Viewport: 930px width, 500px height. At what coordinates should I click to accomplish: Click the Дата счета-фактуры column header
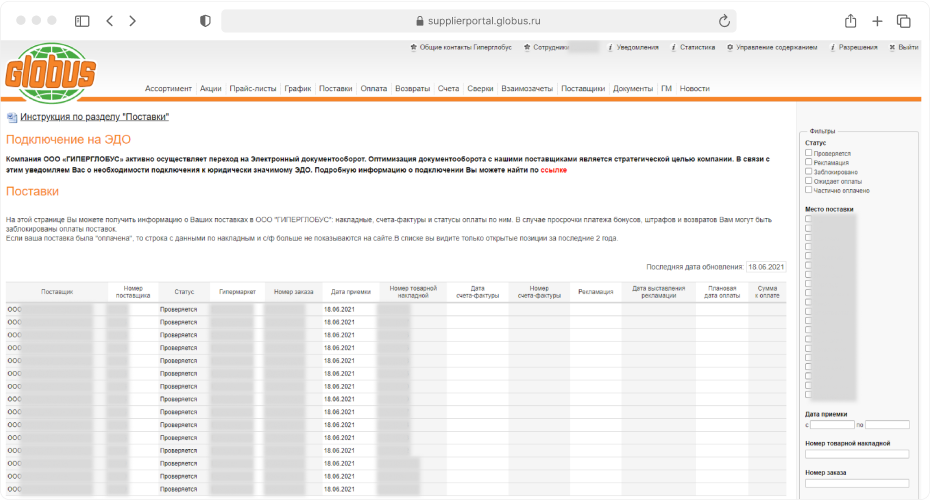point(477,292)
